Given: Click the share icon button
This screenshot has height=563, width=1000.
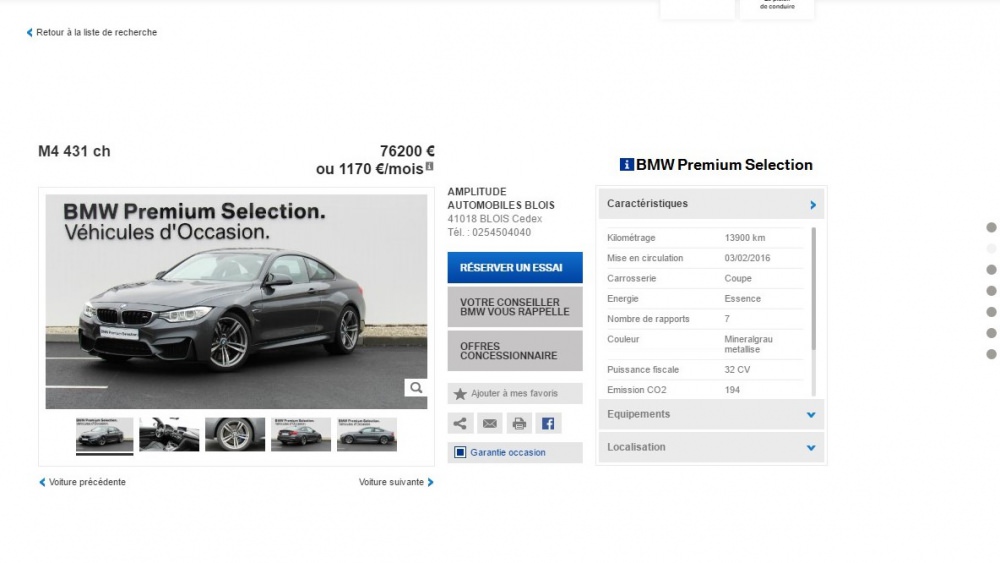Looking at the screenshot, I should [460, 423].
